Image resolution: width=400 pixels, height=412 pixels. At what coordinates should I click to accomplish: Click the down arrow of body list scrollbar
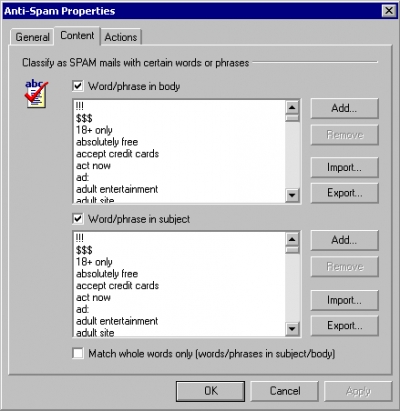[x=292, y=195]
